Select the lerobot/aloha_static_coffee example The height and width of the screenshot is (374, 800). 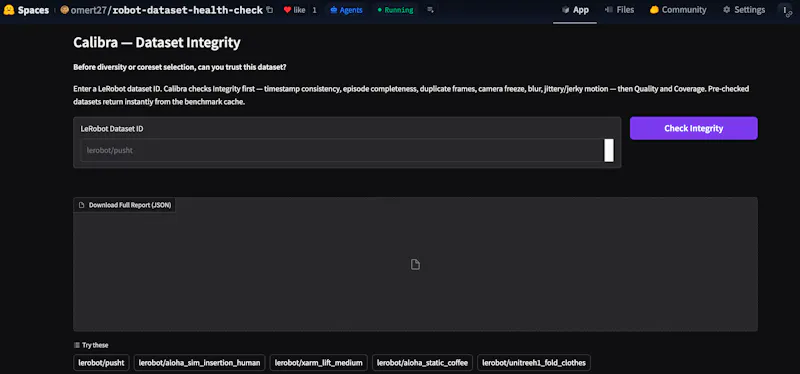[x=422, y=363]
